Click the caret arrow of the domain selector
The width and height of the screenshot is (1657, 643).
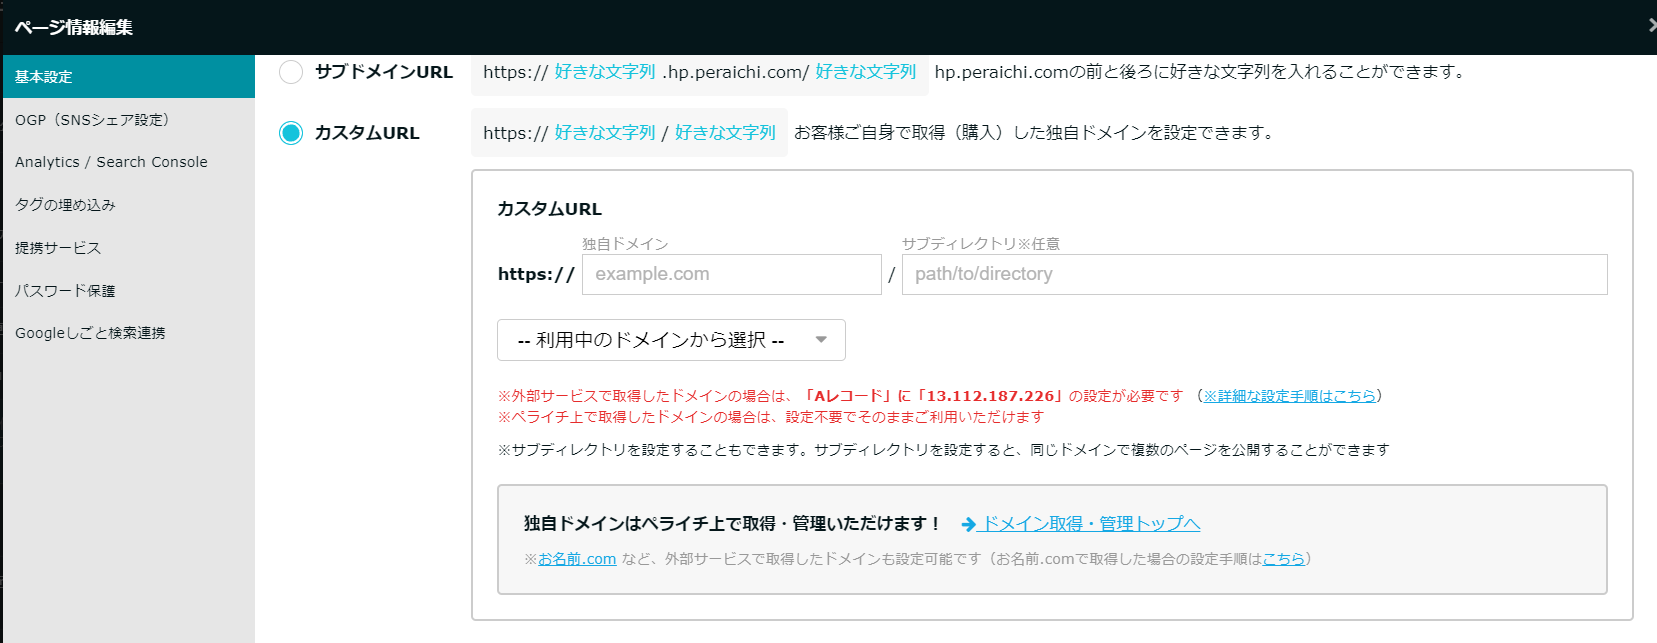pyautogui.click(x=821, y=340)
